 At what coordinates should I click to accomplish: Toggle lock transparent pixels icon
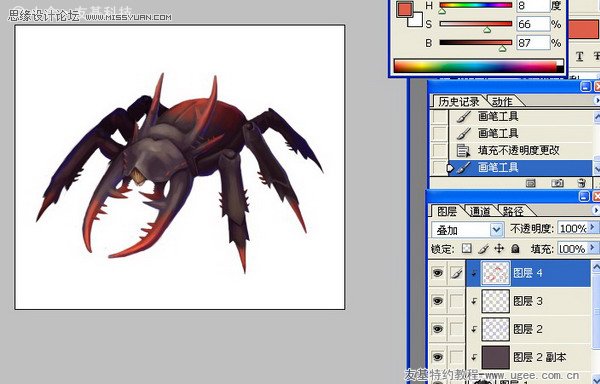click(x=466, y=249)
